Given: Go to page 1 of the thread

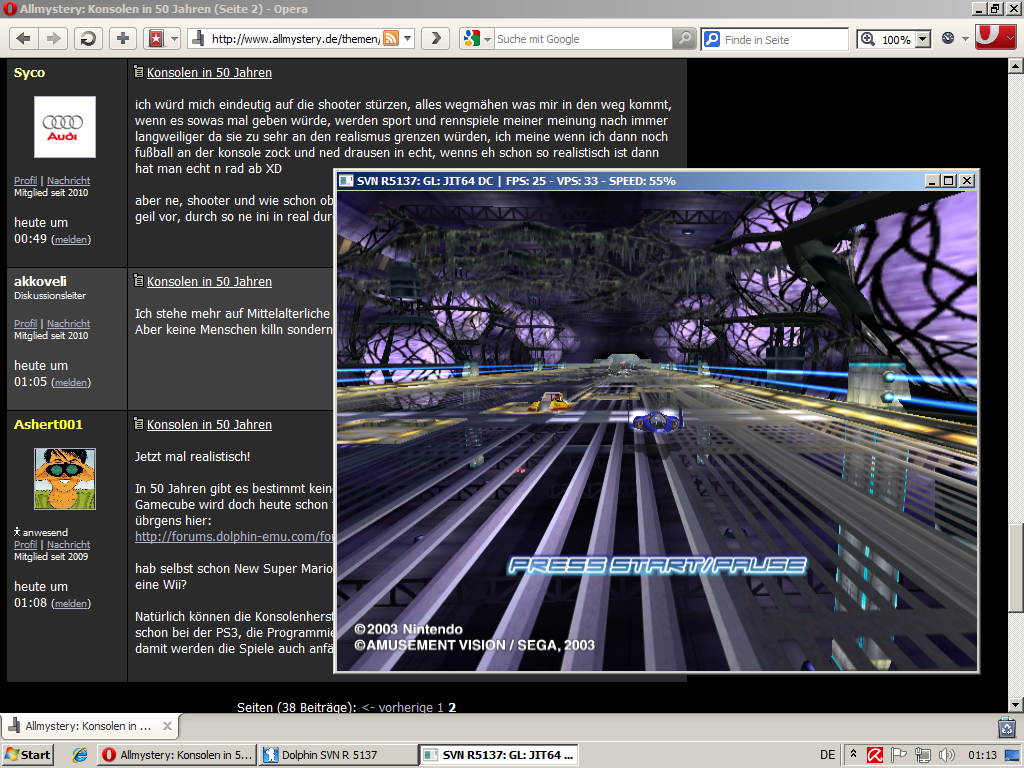Looking at the screenshot, I should point(440,707).
